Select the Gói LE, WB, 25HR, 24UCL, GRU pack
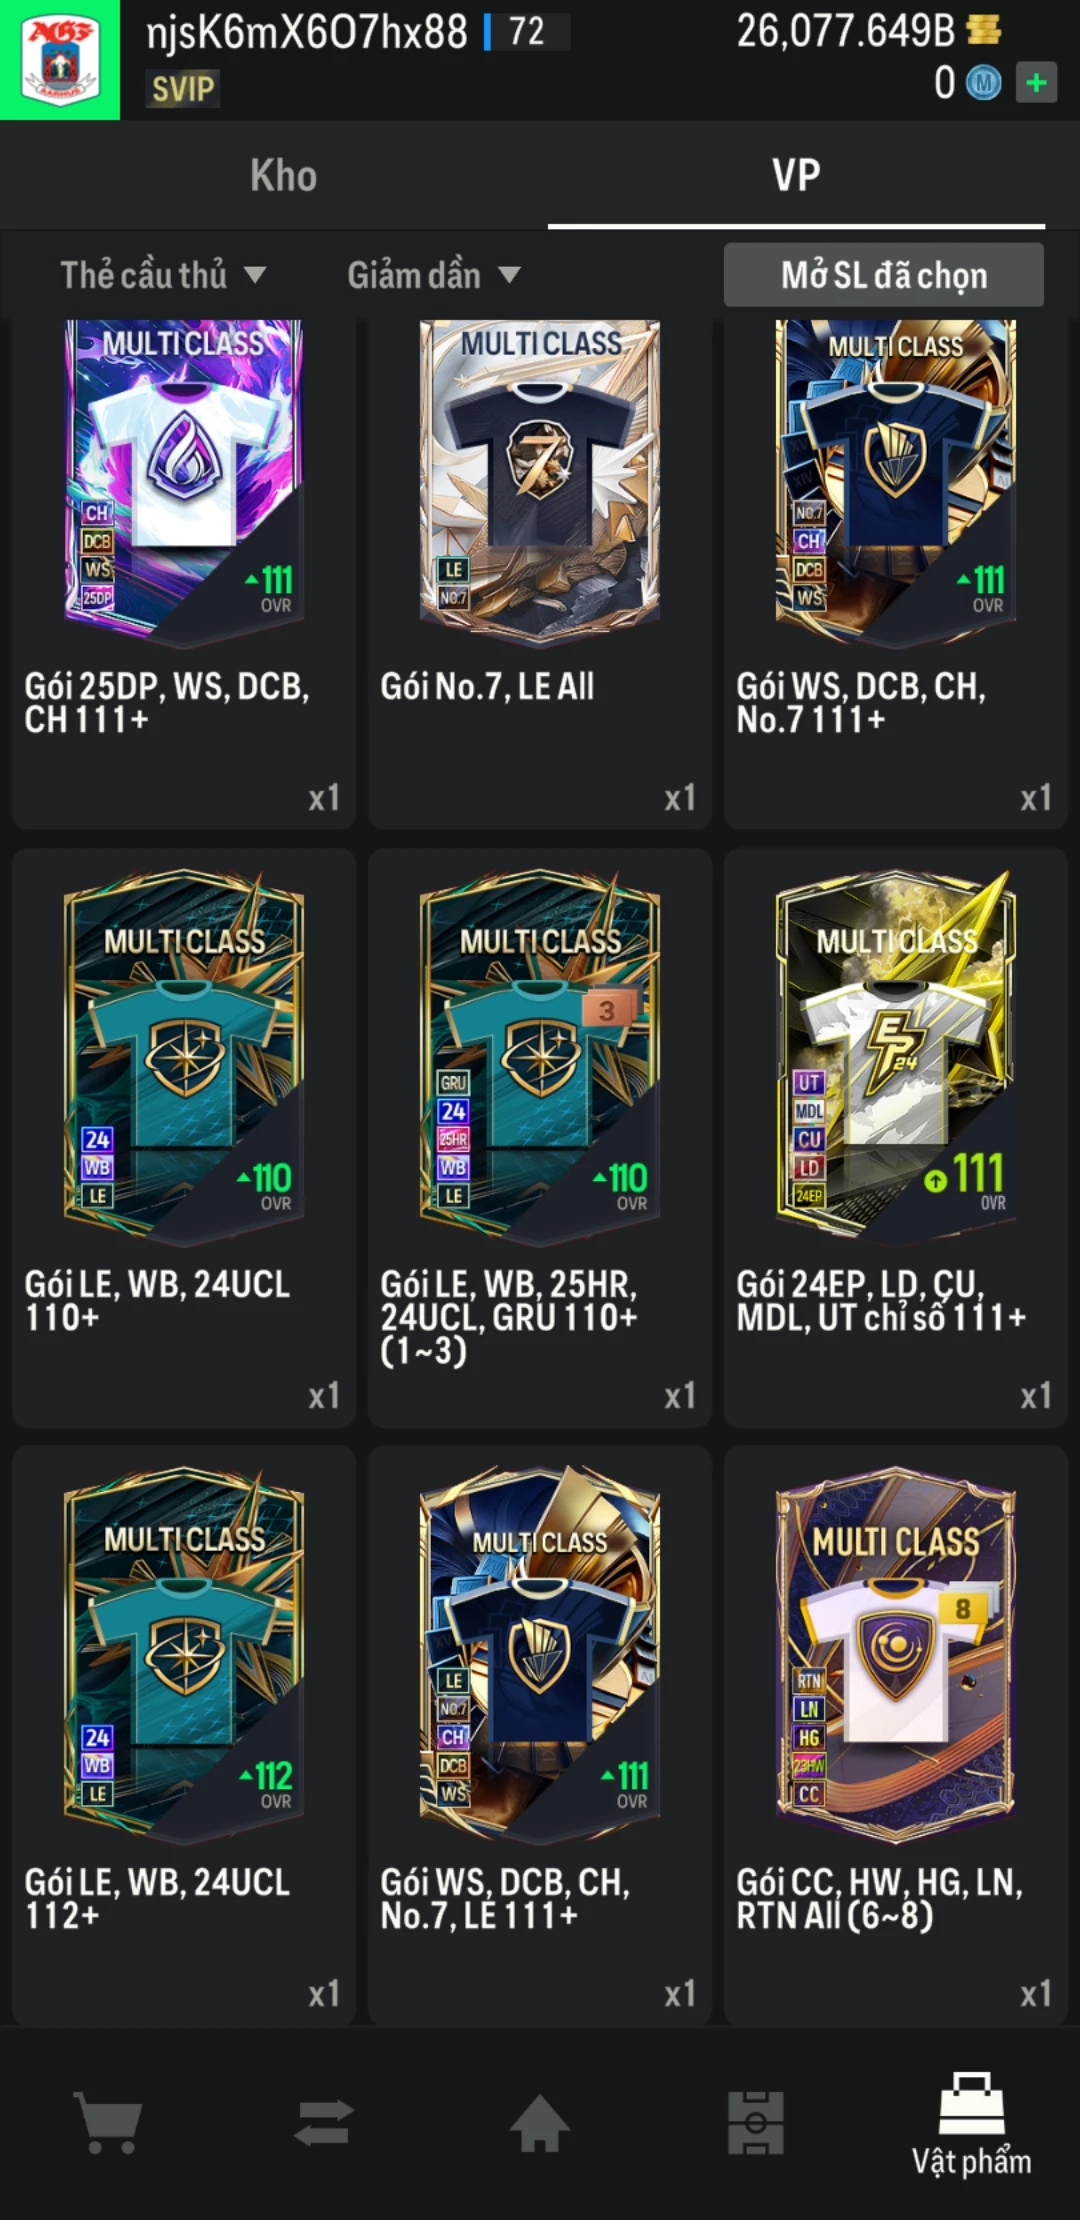Image resolution: width=1080 pixels, height=2220 pixels. click(x=540, y=1137)
